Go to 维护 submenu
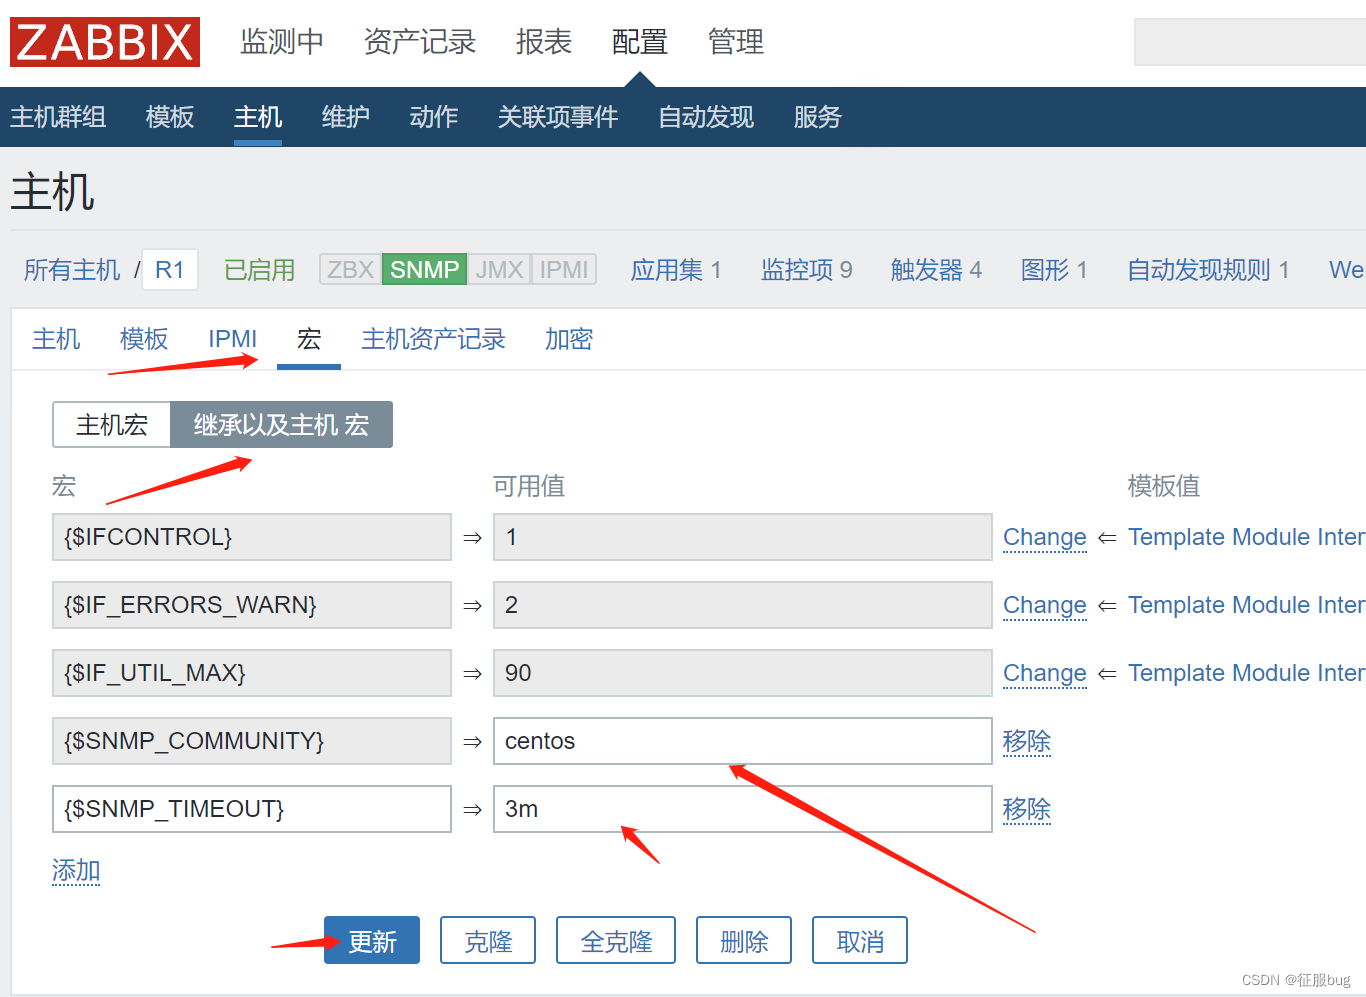This screenshot has width=1366, height=997. 346,117
